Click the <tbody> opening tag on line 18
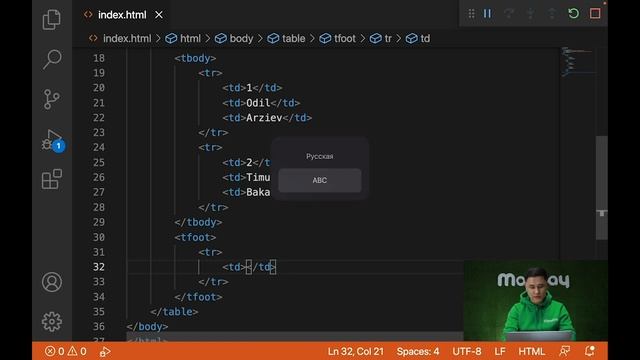The width and height of the screenshot is (640, 360). pyautogui.click(x=195, y=58)
